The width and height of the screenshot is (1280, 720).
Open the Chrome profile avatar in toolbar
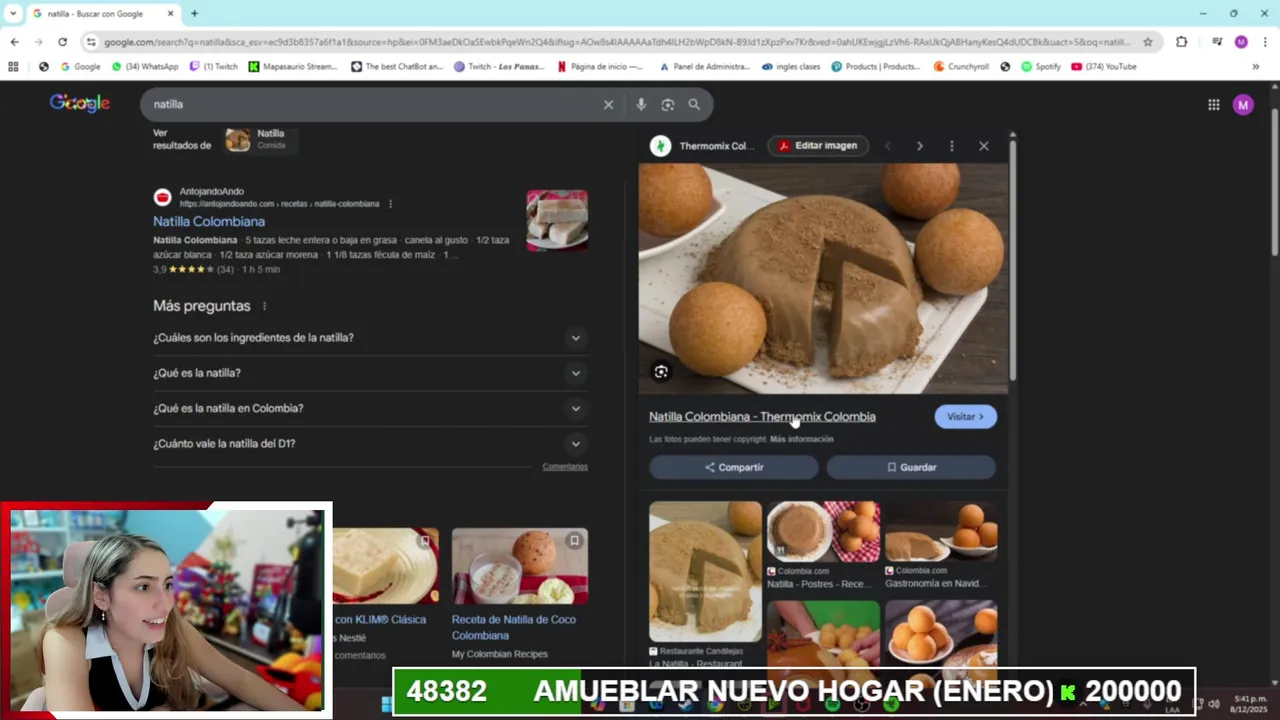click(1241, 42)
